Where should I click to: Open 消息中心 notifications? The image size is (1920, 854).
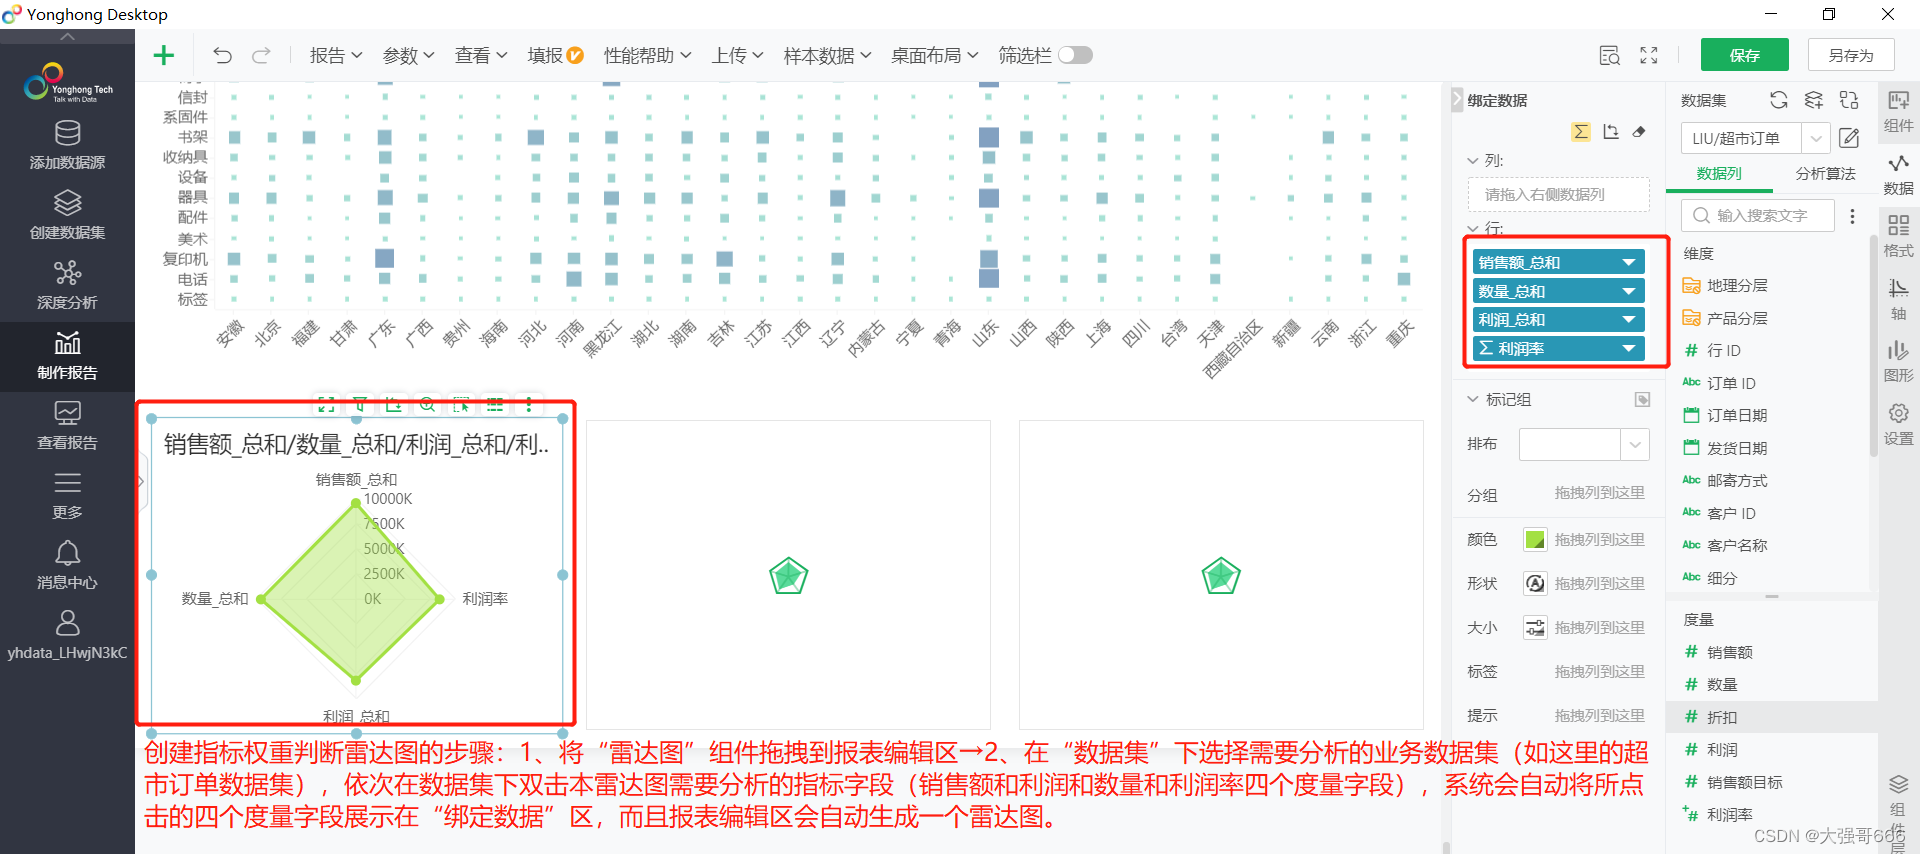click(67, 566)
